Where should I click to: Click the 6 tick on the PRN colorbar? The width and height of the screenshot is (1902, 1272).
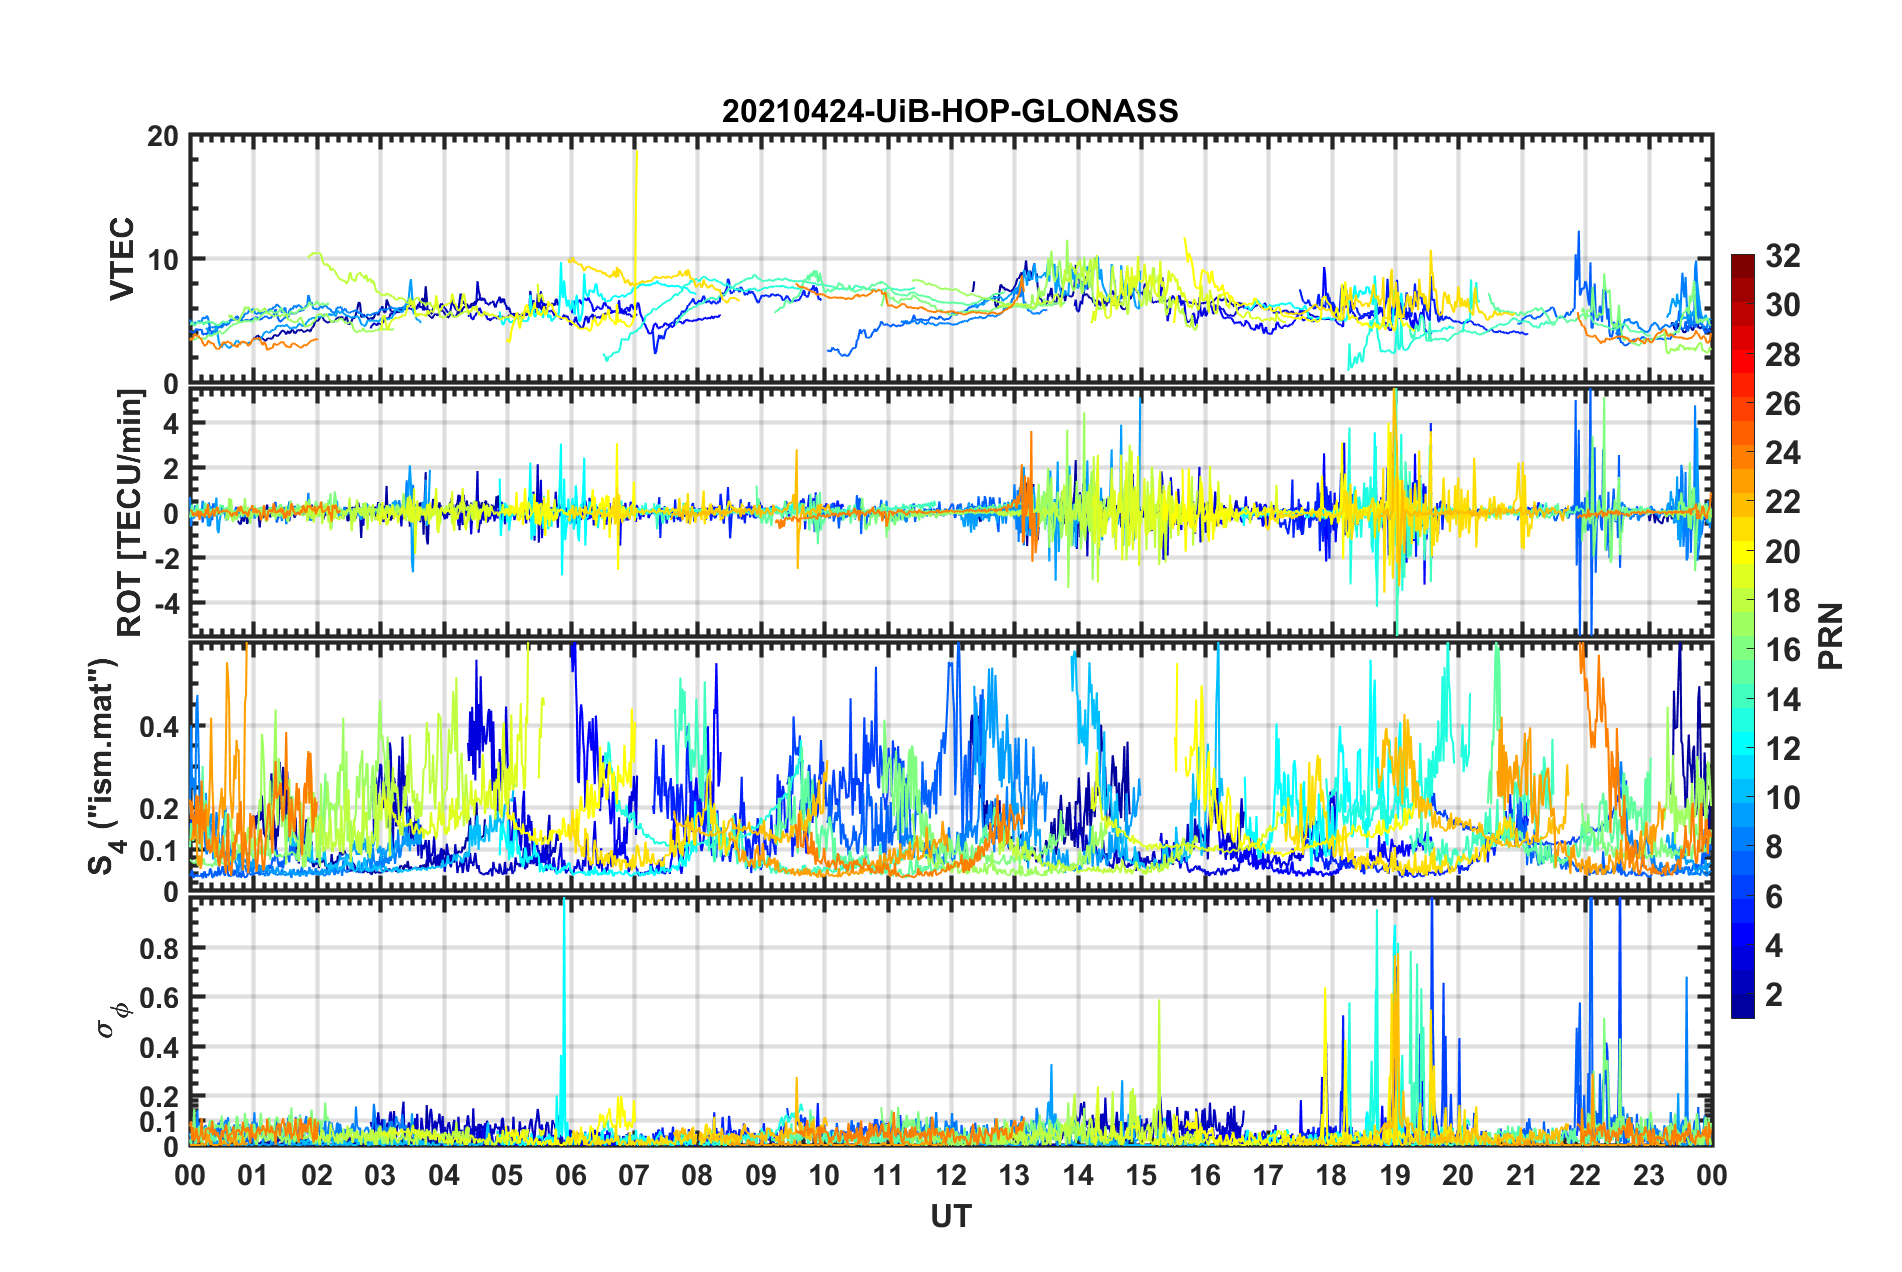(x=1774, y=897)
